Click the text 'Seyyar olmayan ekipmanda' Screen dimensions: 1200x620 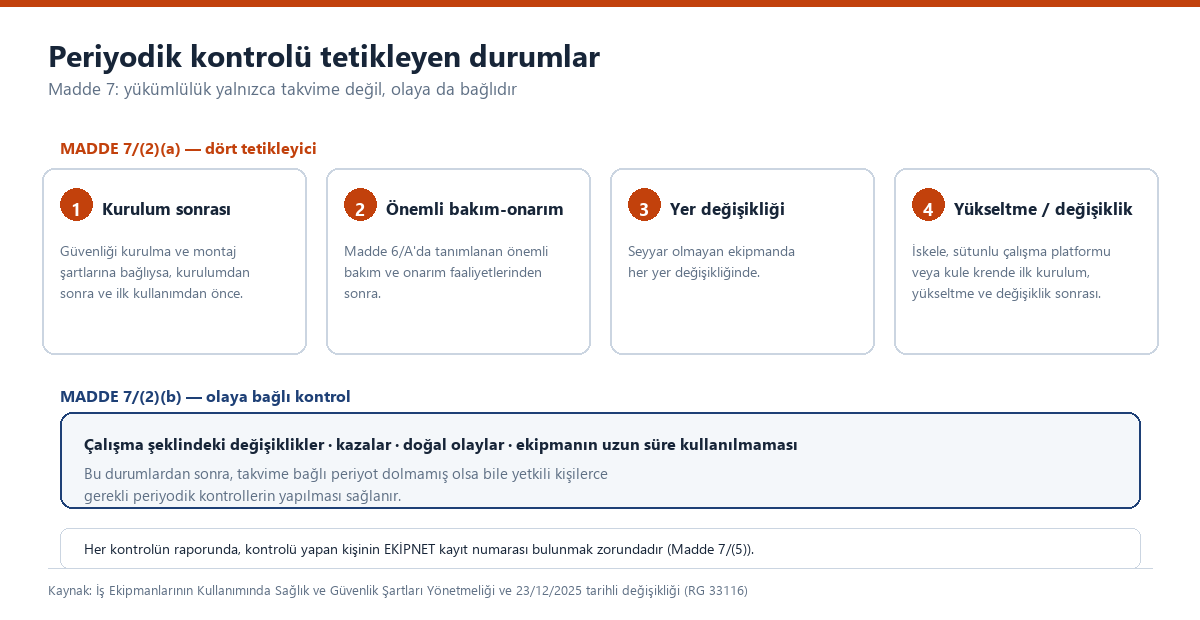[711, 262]
